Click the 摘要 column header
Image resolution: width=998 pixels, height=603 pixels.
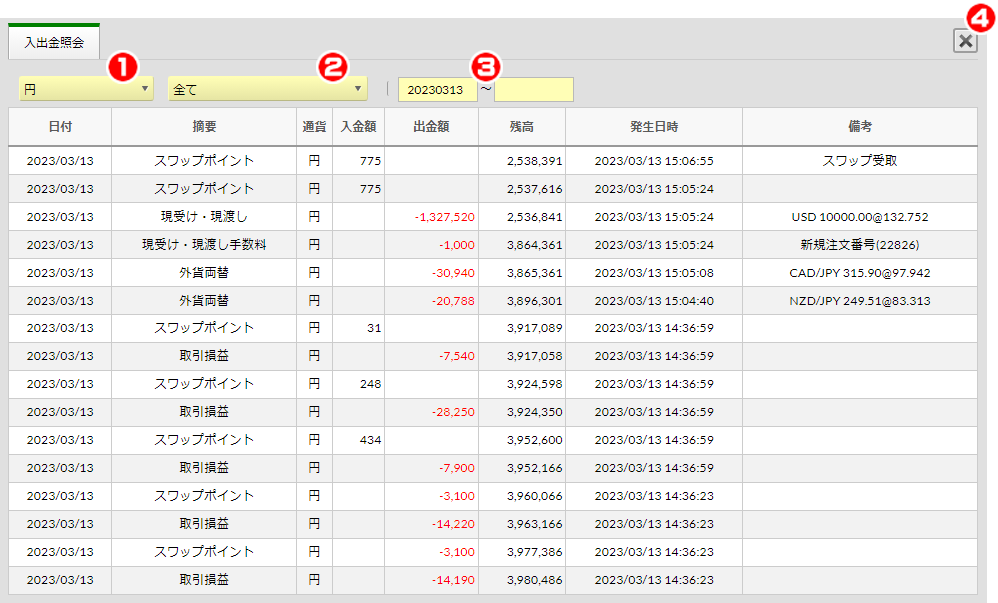tap(204, 127)
